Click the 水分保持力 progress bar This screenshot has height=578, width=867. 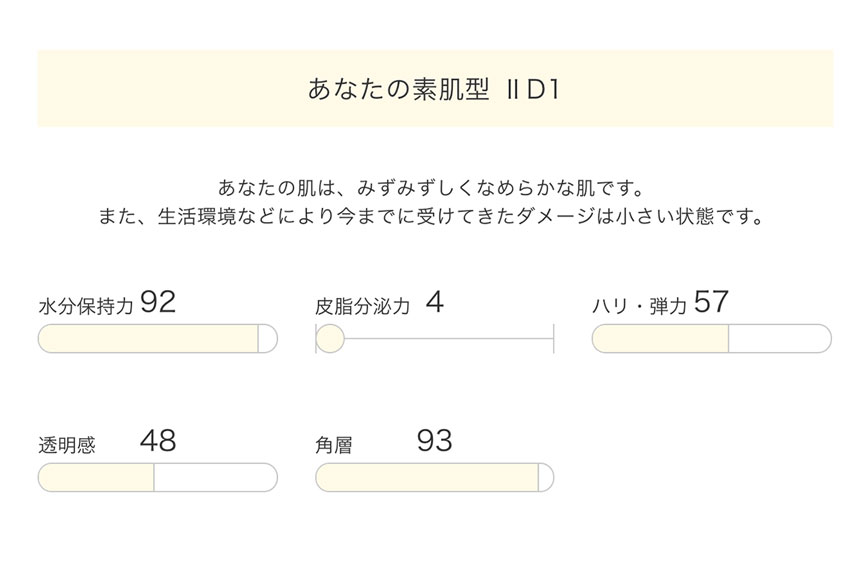[x=157, y=339]
